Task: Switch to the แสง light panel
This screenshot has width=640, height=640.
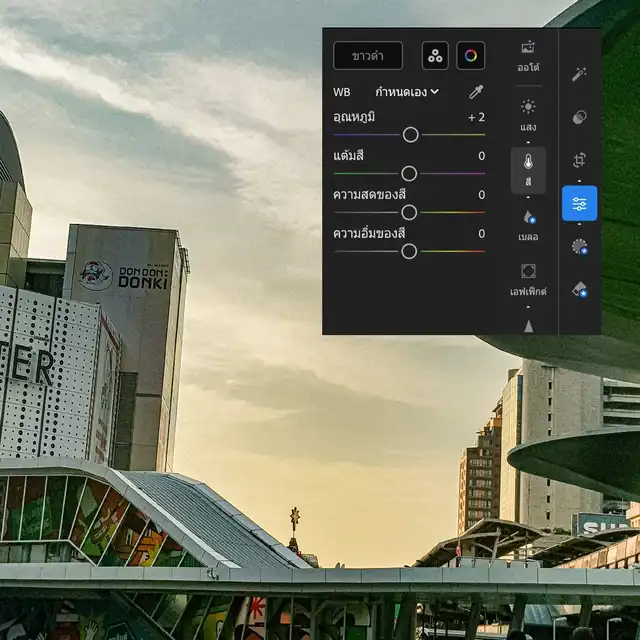Action: click(x=528, y=115)
